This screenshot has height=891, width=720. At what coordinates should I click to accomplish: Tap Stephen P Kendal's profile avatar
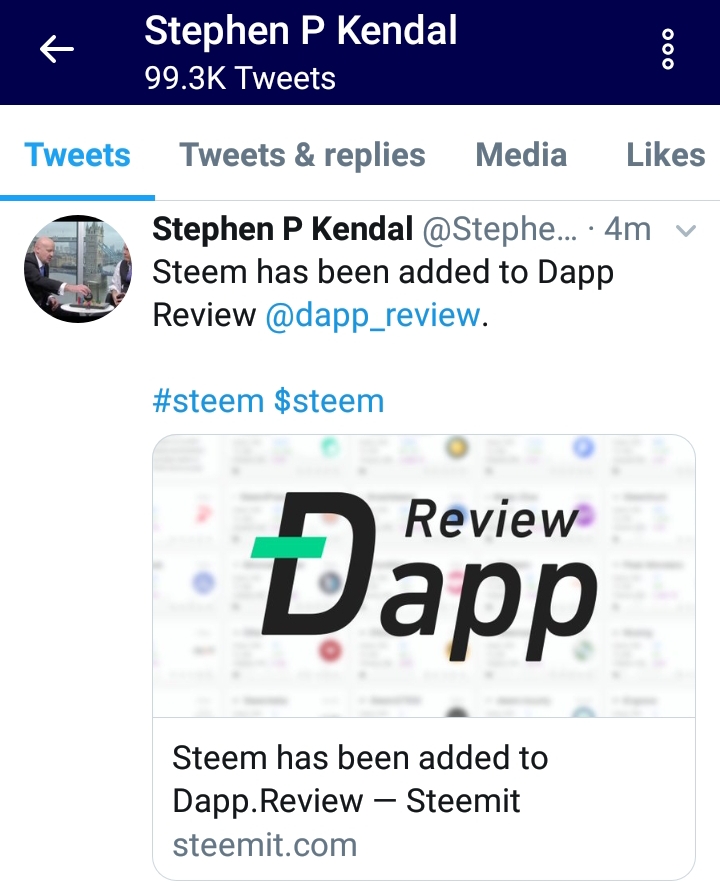tap(78, 269)
